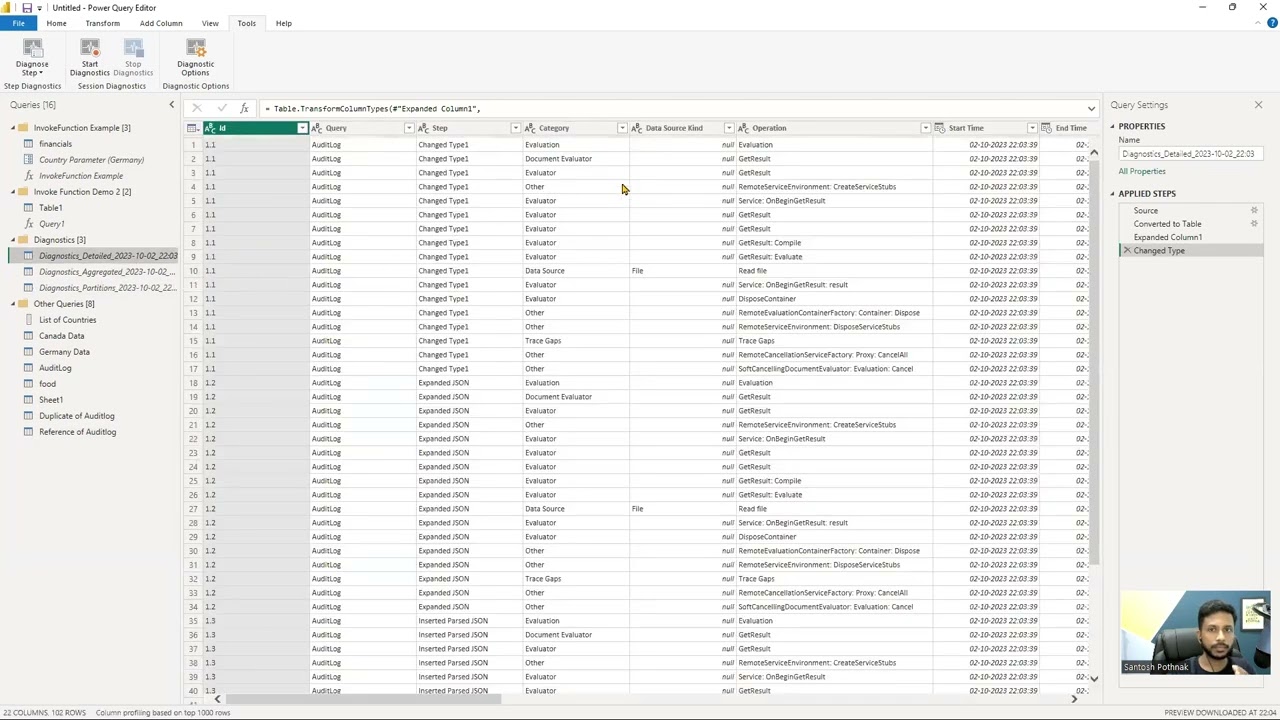
Task: Select Diagnostics_Aggregated query
Action: [107, 272]
